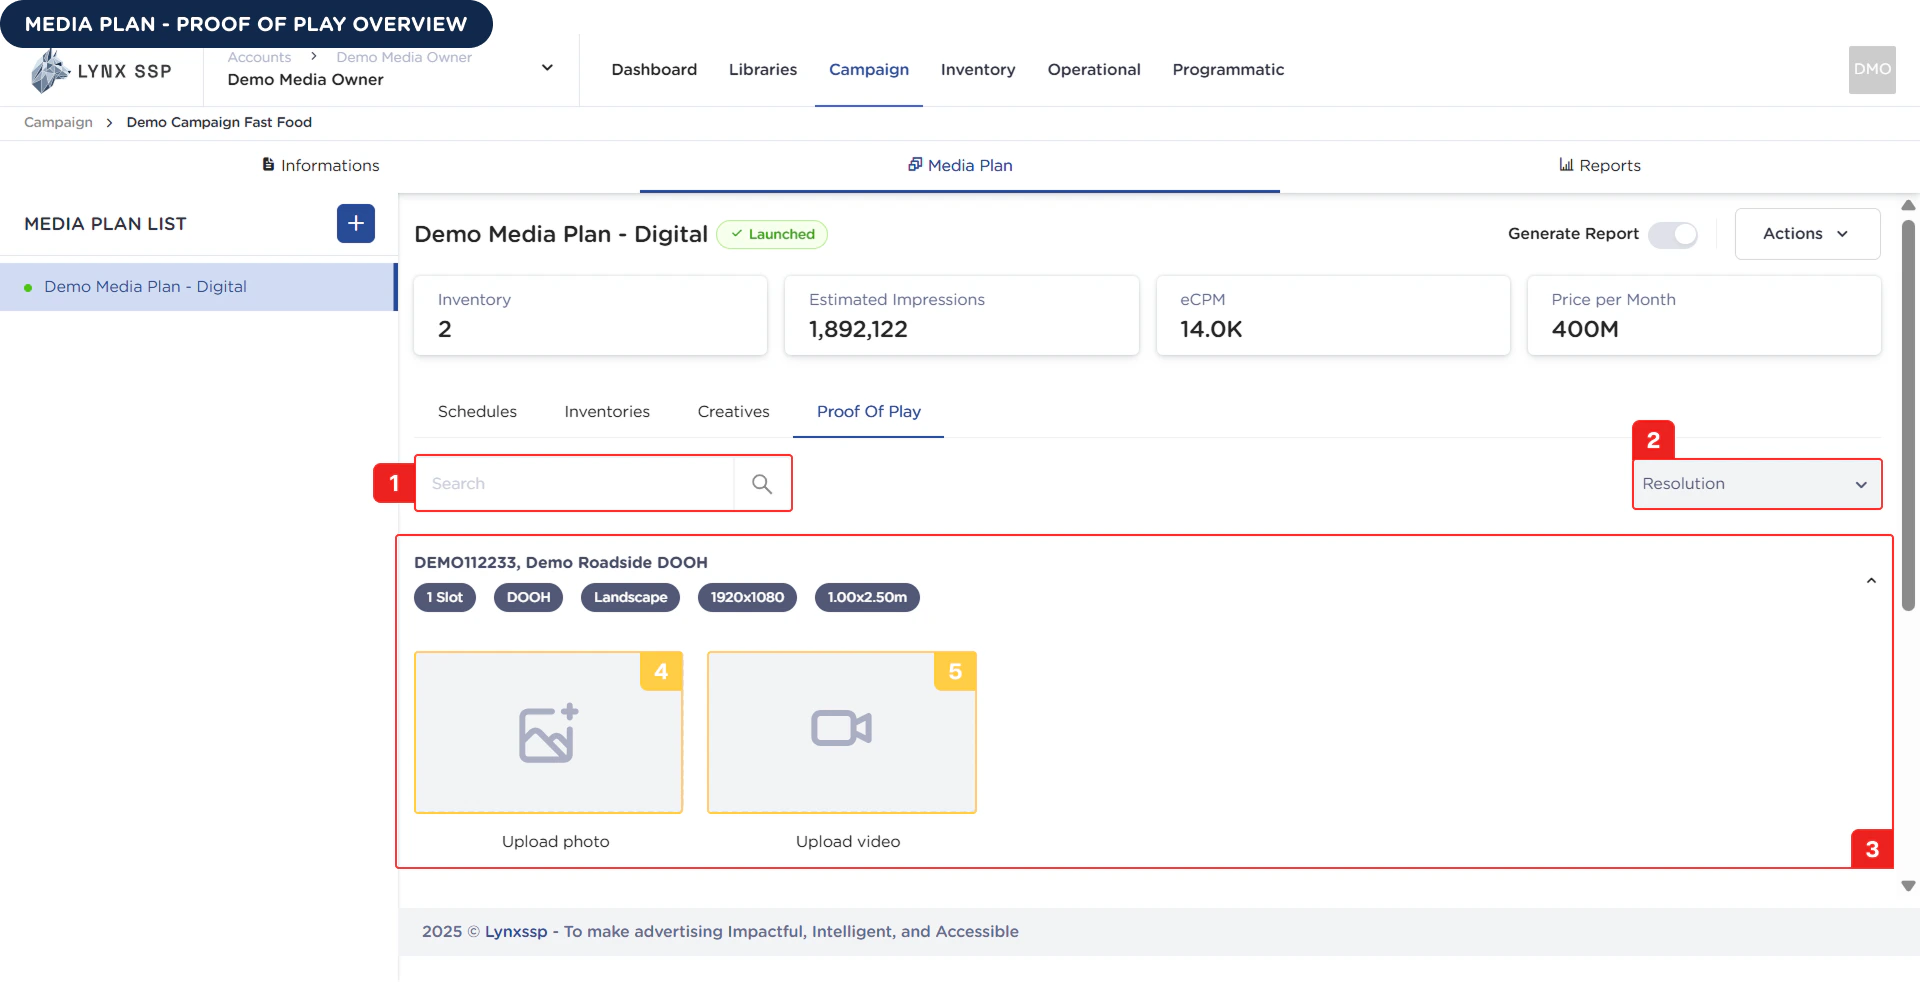Click the search magnifier icon
The width and height of the screenshot is (1920, 982).
(x=762, y=484)
